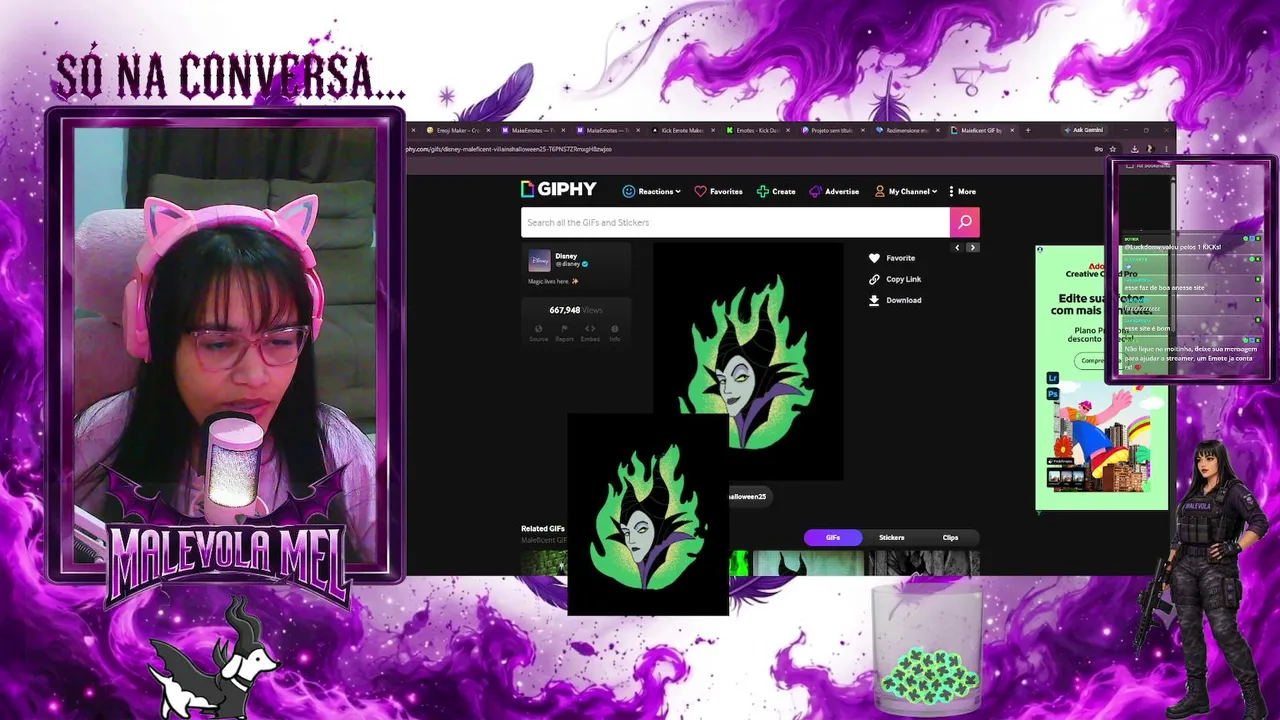Viewport: 1280px width, 720px height.
Task: Click the Favorites heart outline icon
Action: pyautogui.click(x=700, y=191)
